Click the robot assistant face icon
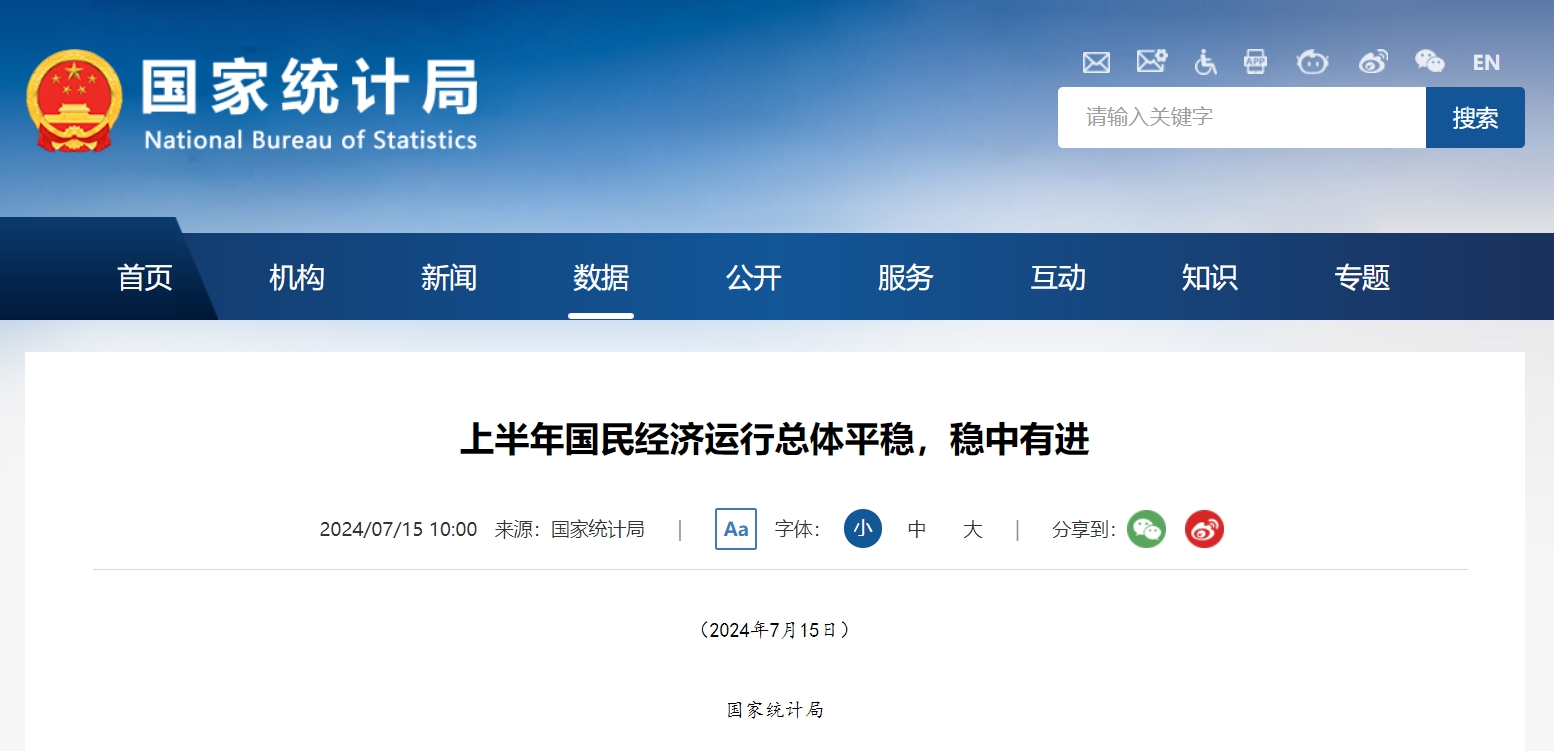1554x751 pixels. click(x=1312, y=62)
